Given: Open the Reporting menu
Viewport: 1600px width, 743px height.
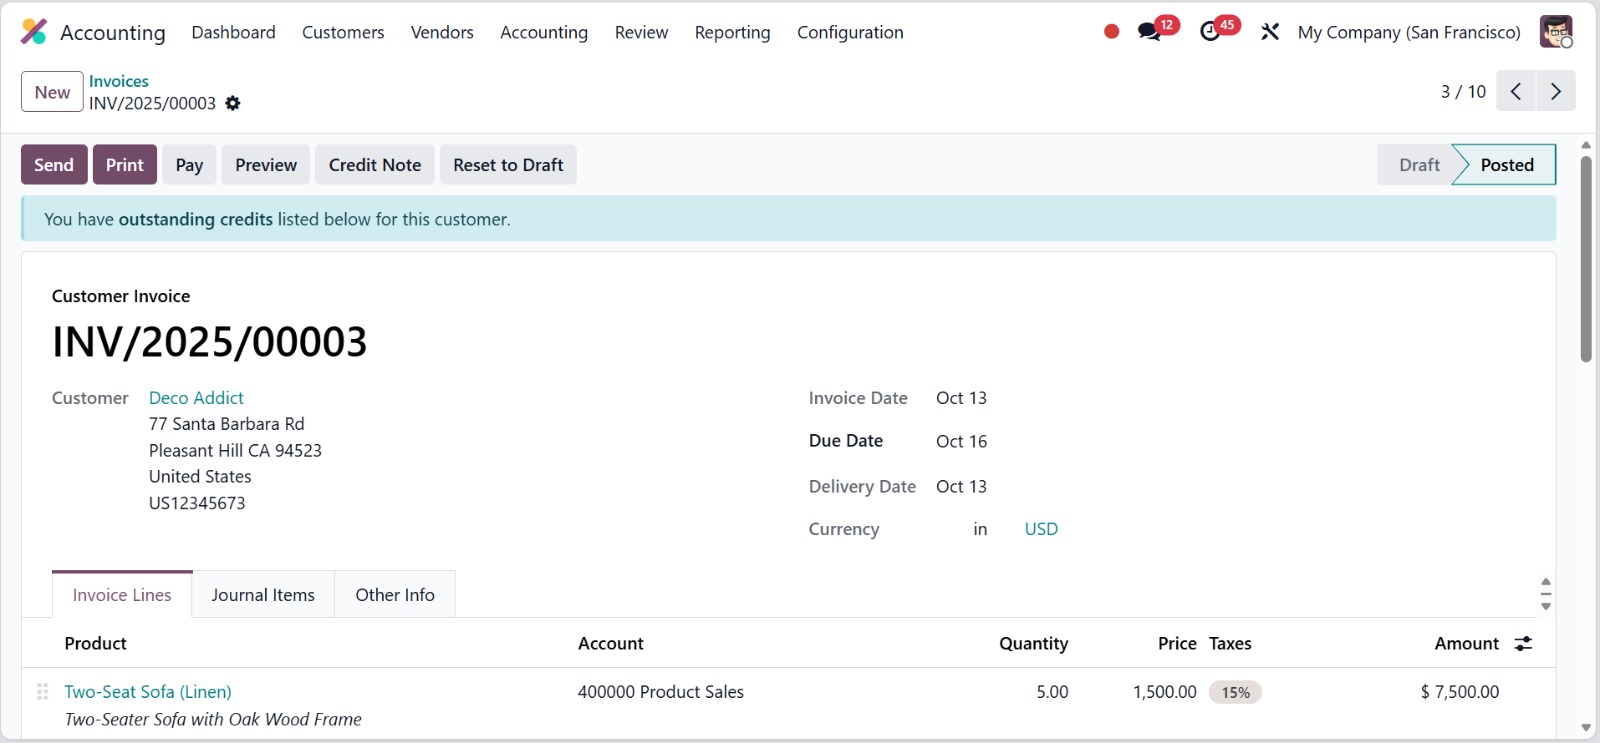Looking at the screenshot, I should 732,32.
